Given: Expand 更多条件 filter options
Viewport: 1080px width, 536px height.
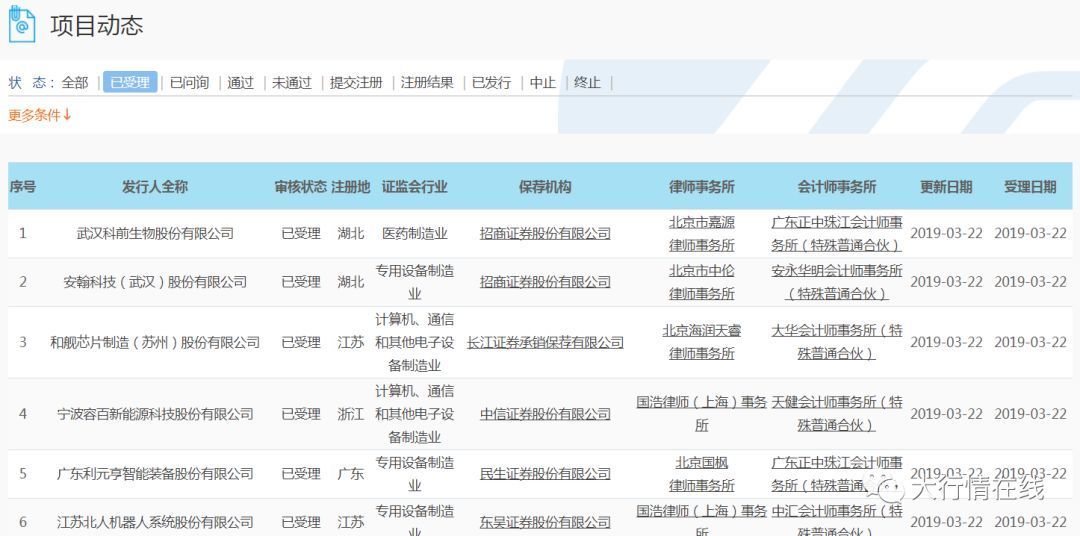Looking at the screenshot, I should pos(40,115).
